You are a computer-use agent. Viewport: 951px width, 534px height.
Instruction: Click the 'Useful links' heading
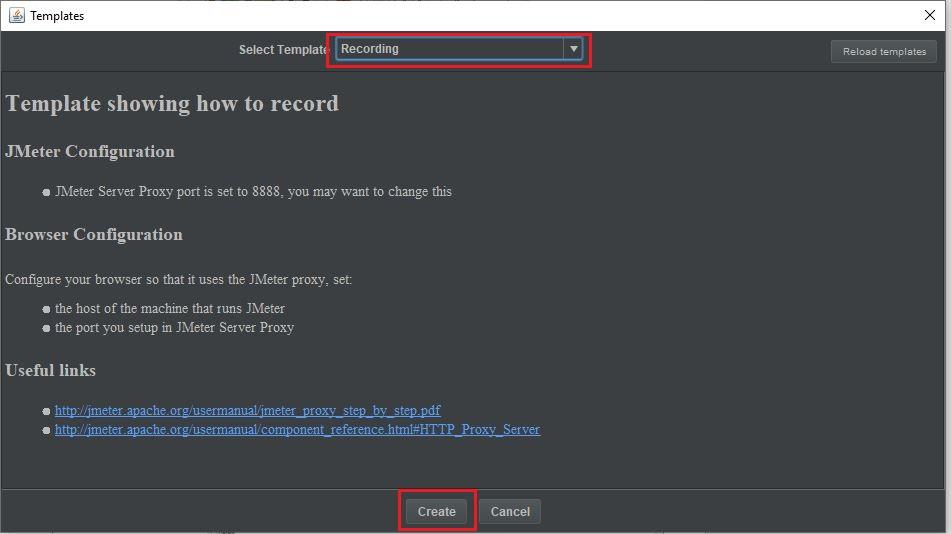pos(50,370)
